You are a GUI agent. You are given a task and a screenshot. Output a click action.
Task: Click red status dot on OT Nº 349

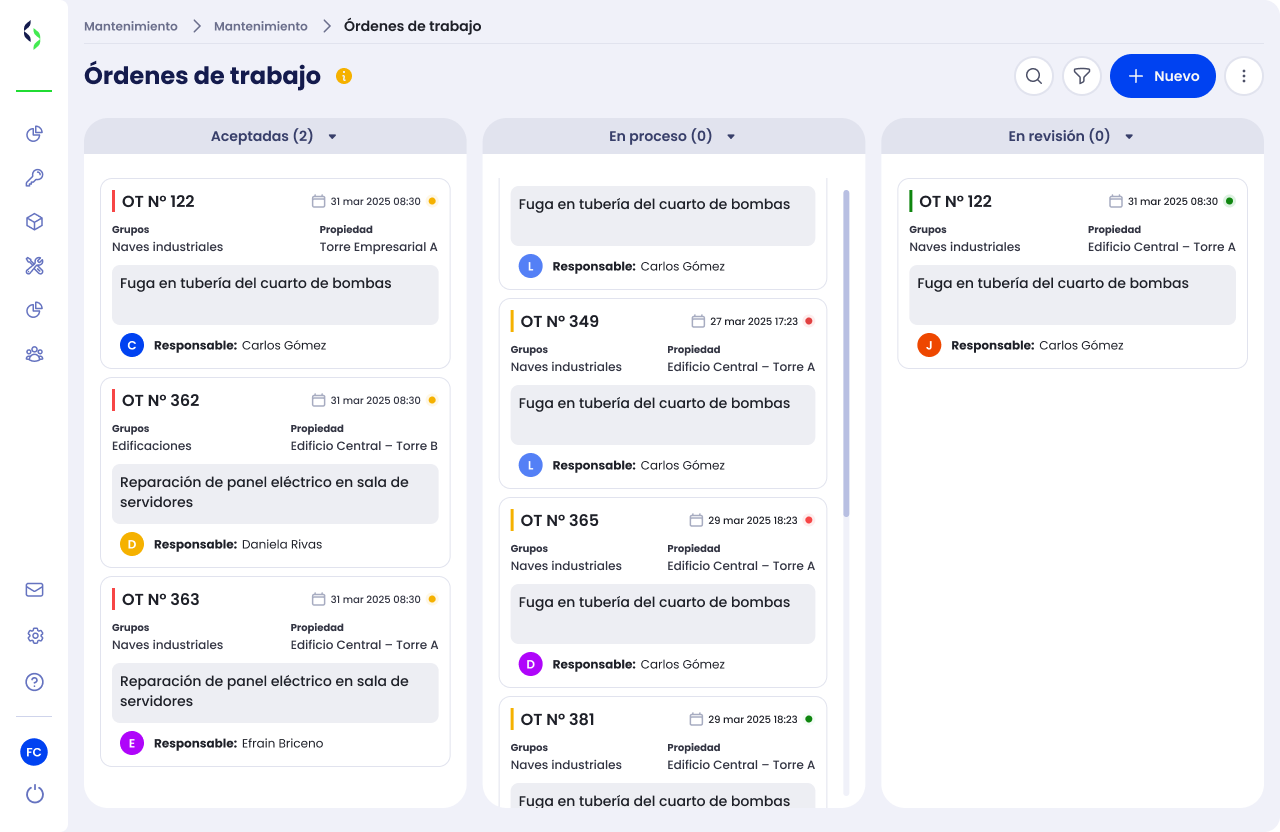809,321
